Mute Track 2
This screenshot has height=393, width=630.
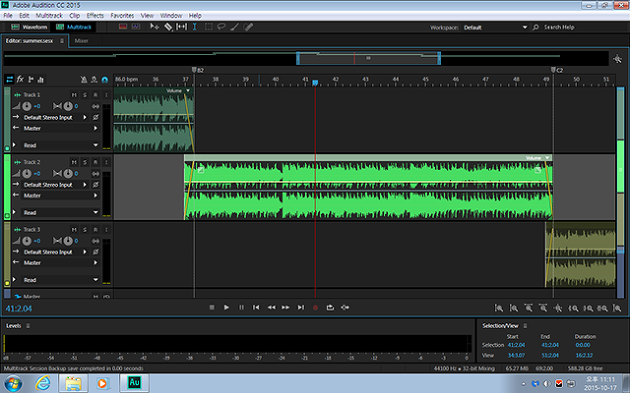click(x=74, y=162)
